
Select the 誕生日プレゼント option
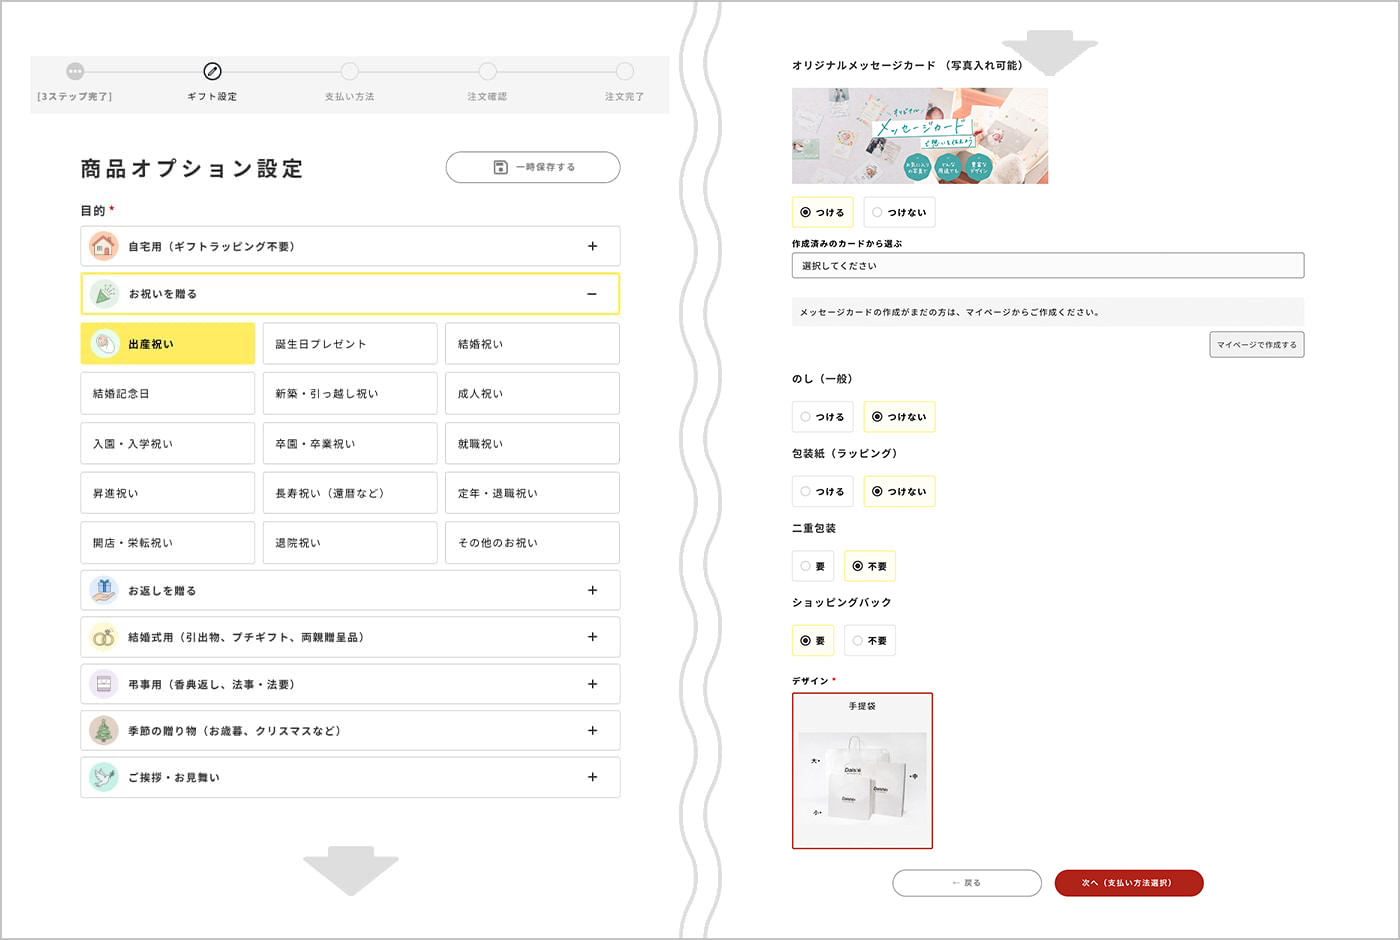(350, 344)
